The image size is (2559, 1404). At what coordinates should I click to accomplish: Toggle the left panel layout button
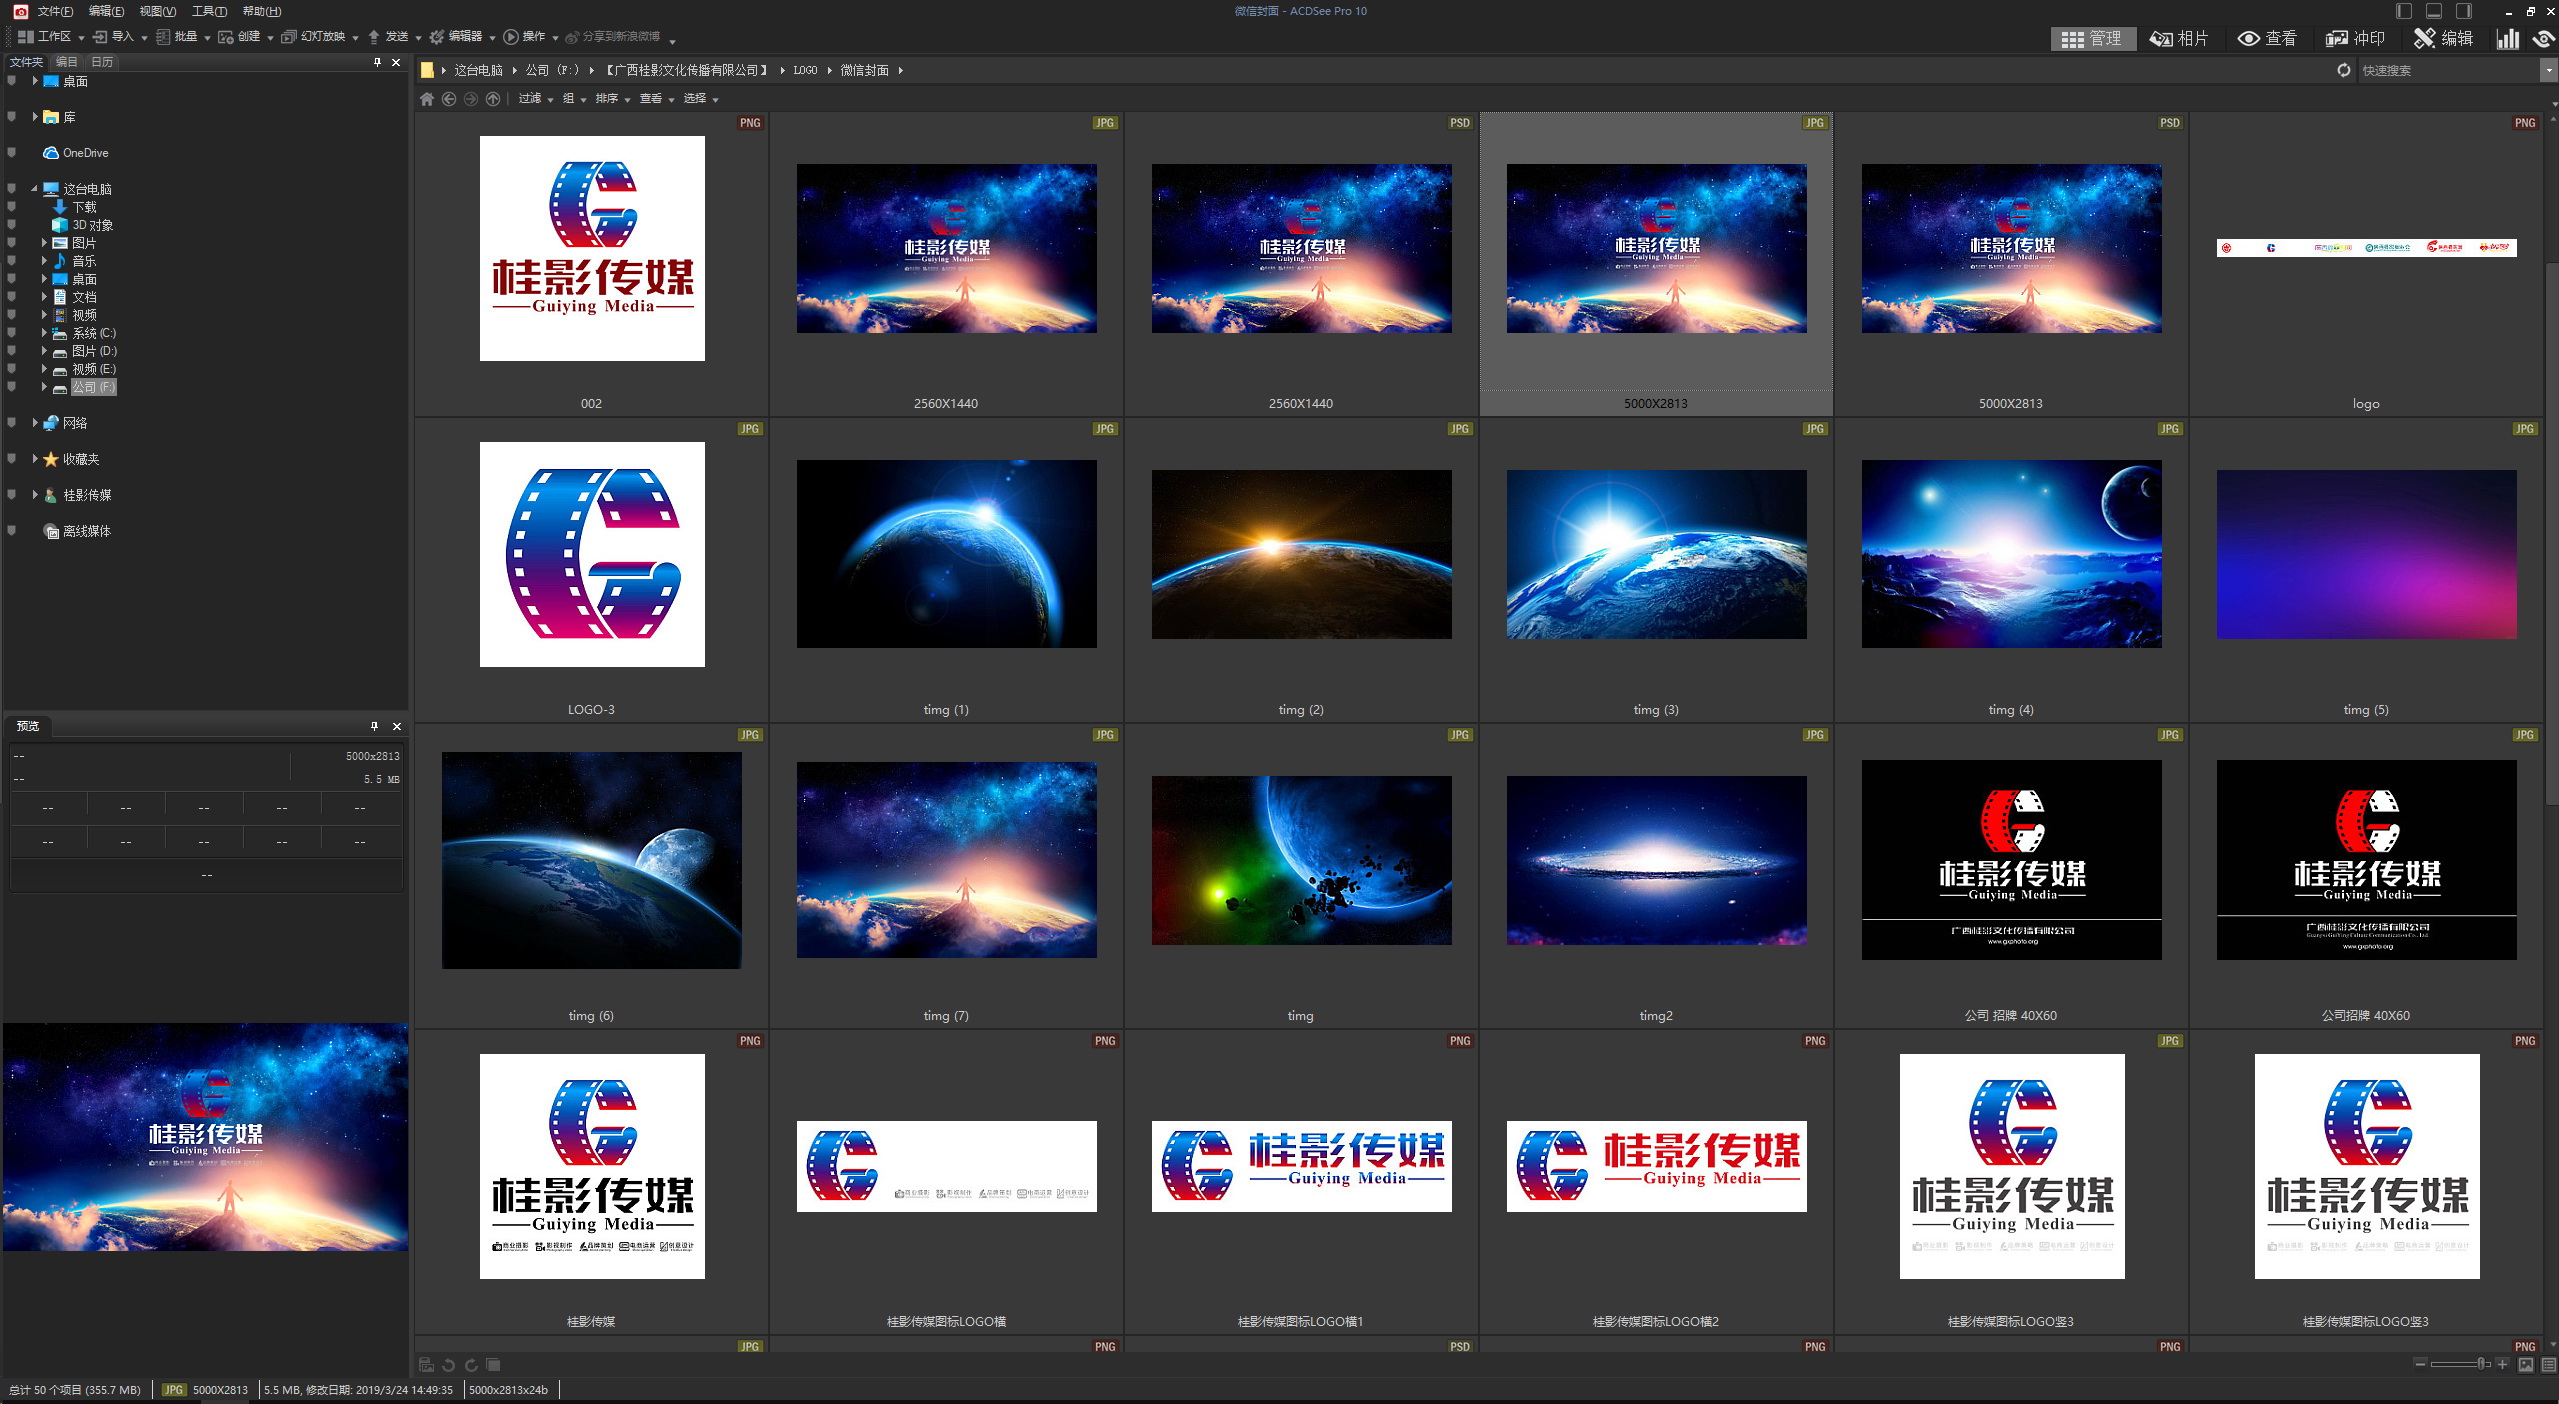point(2404,11)
